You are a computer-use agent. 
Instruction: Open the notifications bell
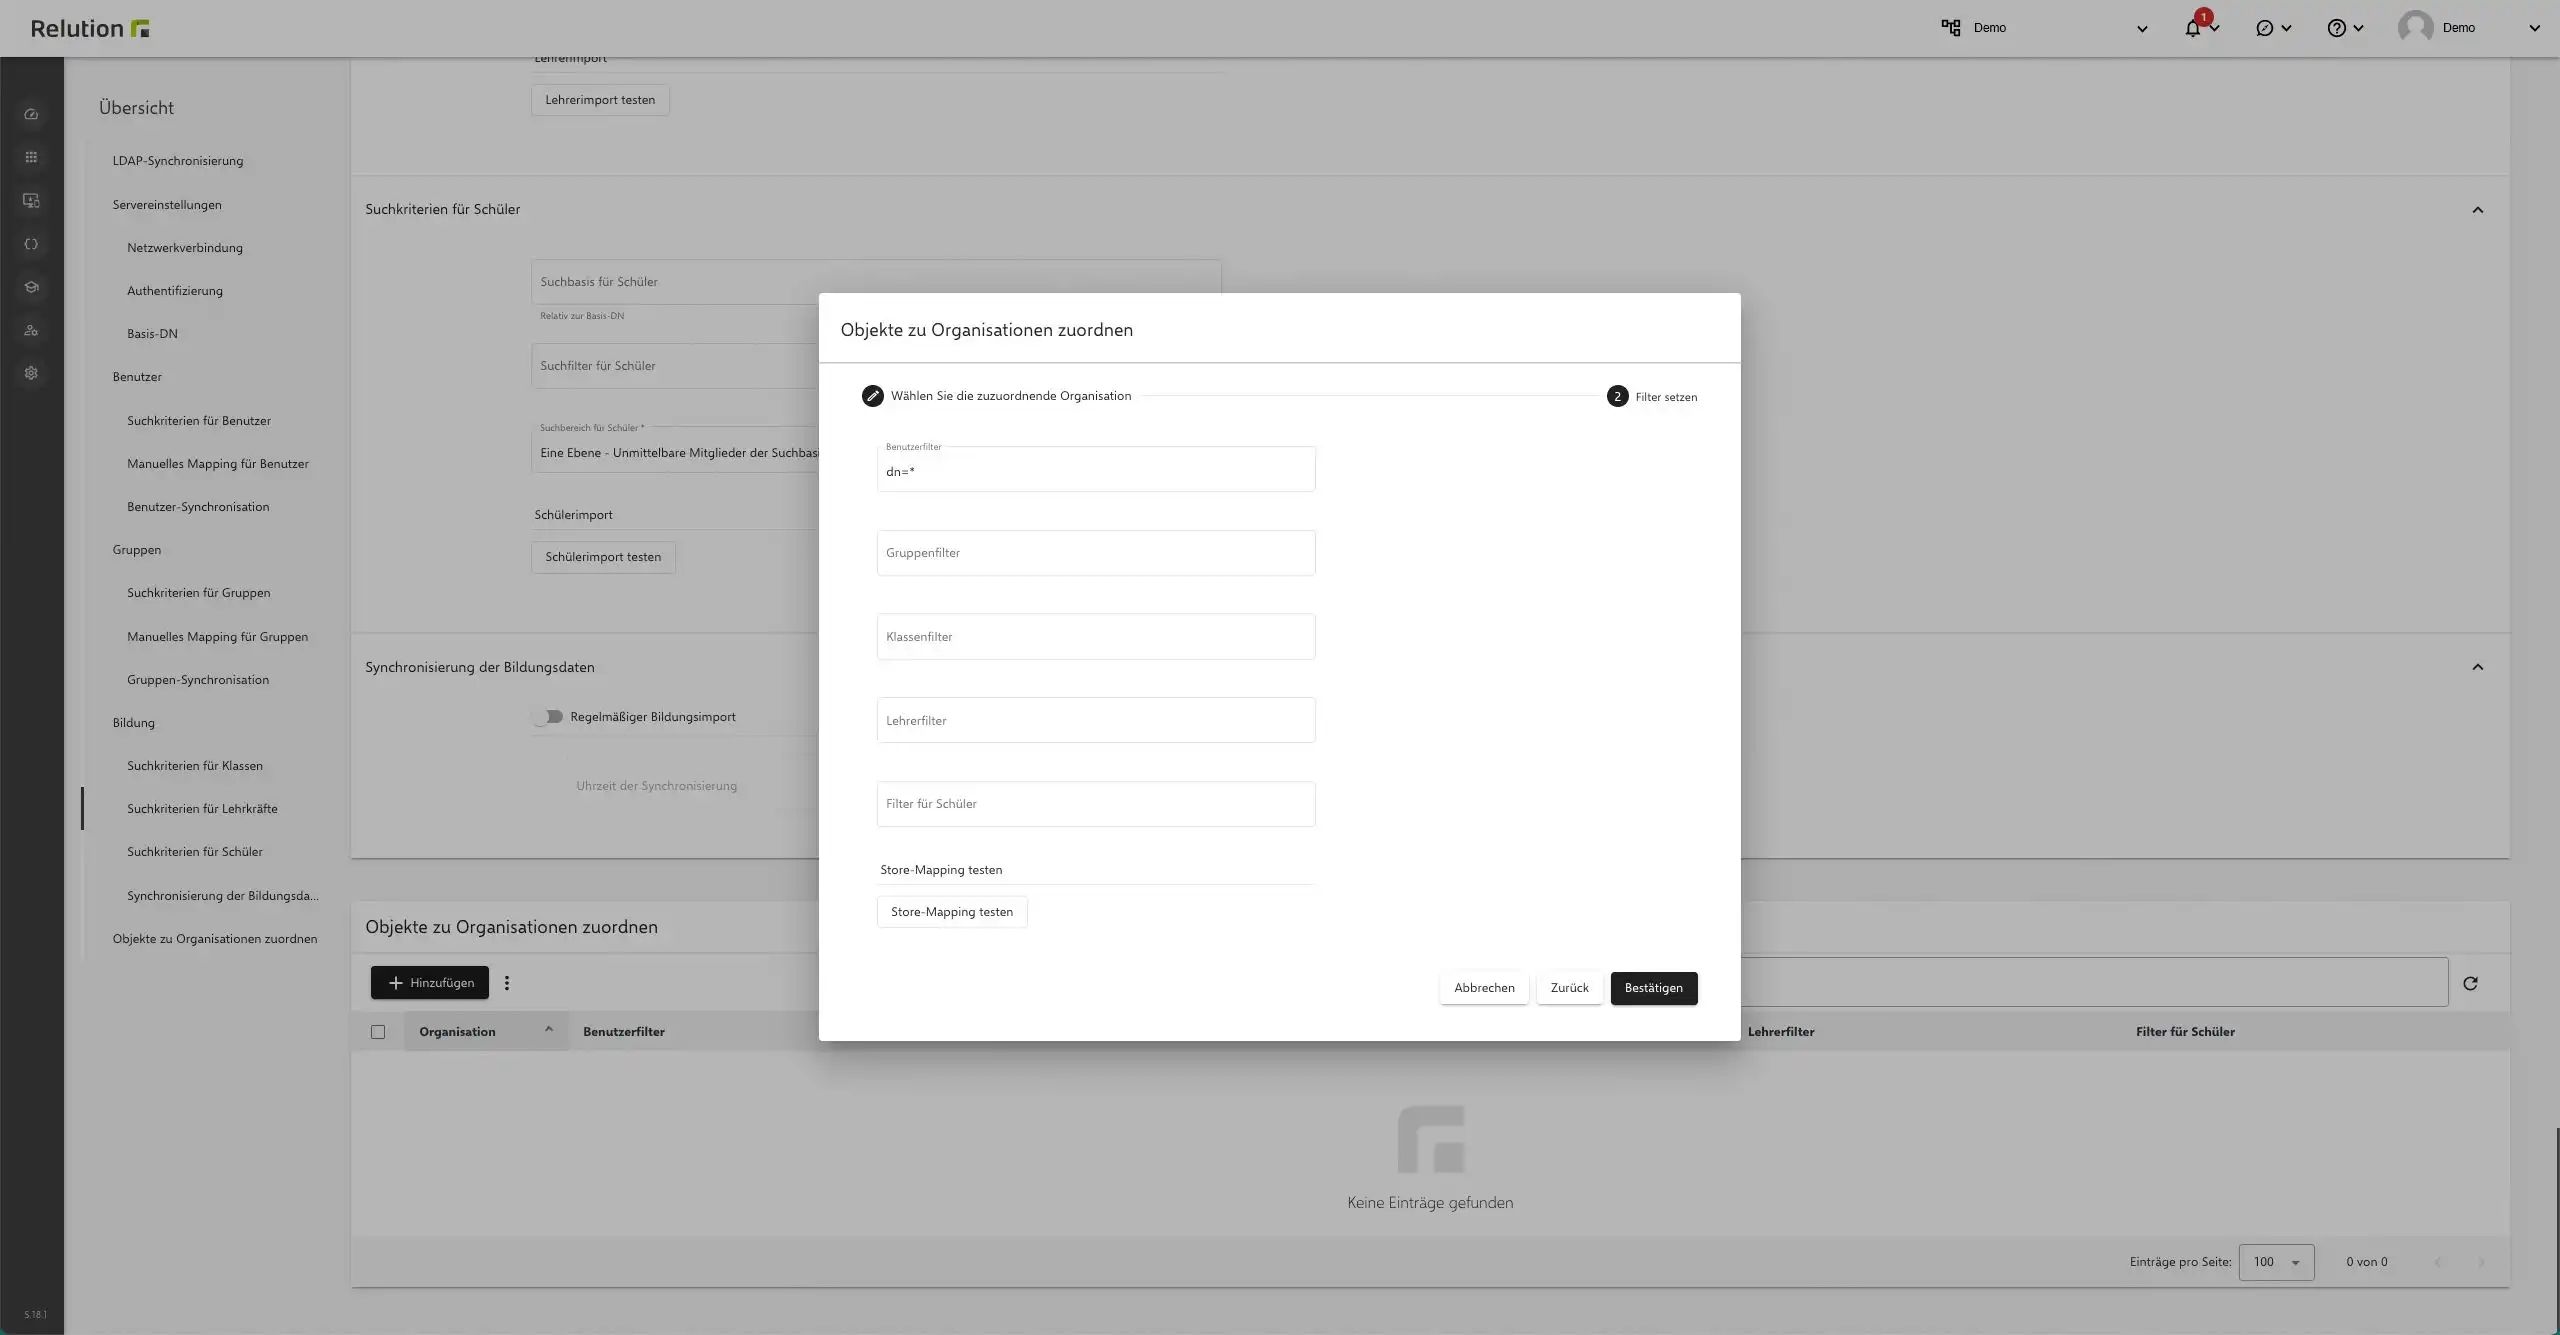point(2193,28)
